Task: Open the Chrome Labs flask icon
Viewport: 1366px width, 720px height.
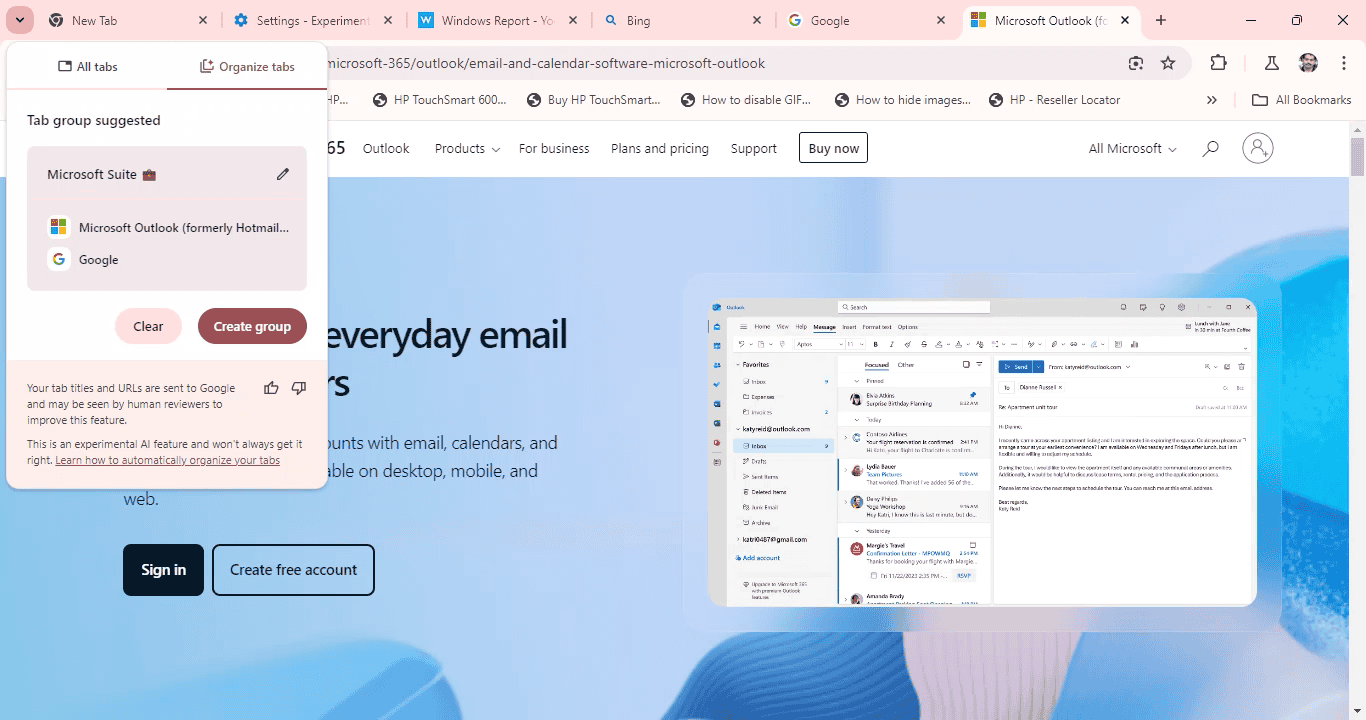Action: tap(1272, 63)
